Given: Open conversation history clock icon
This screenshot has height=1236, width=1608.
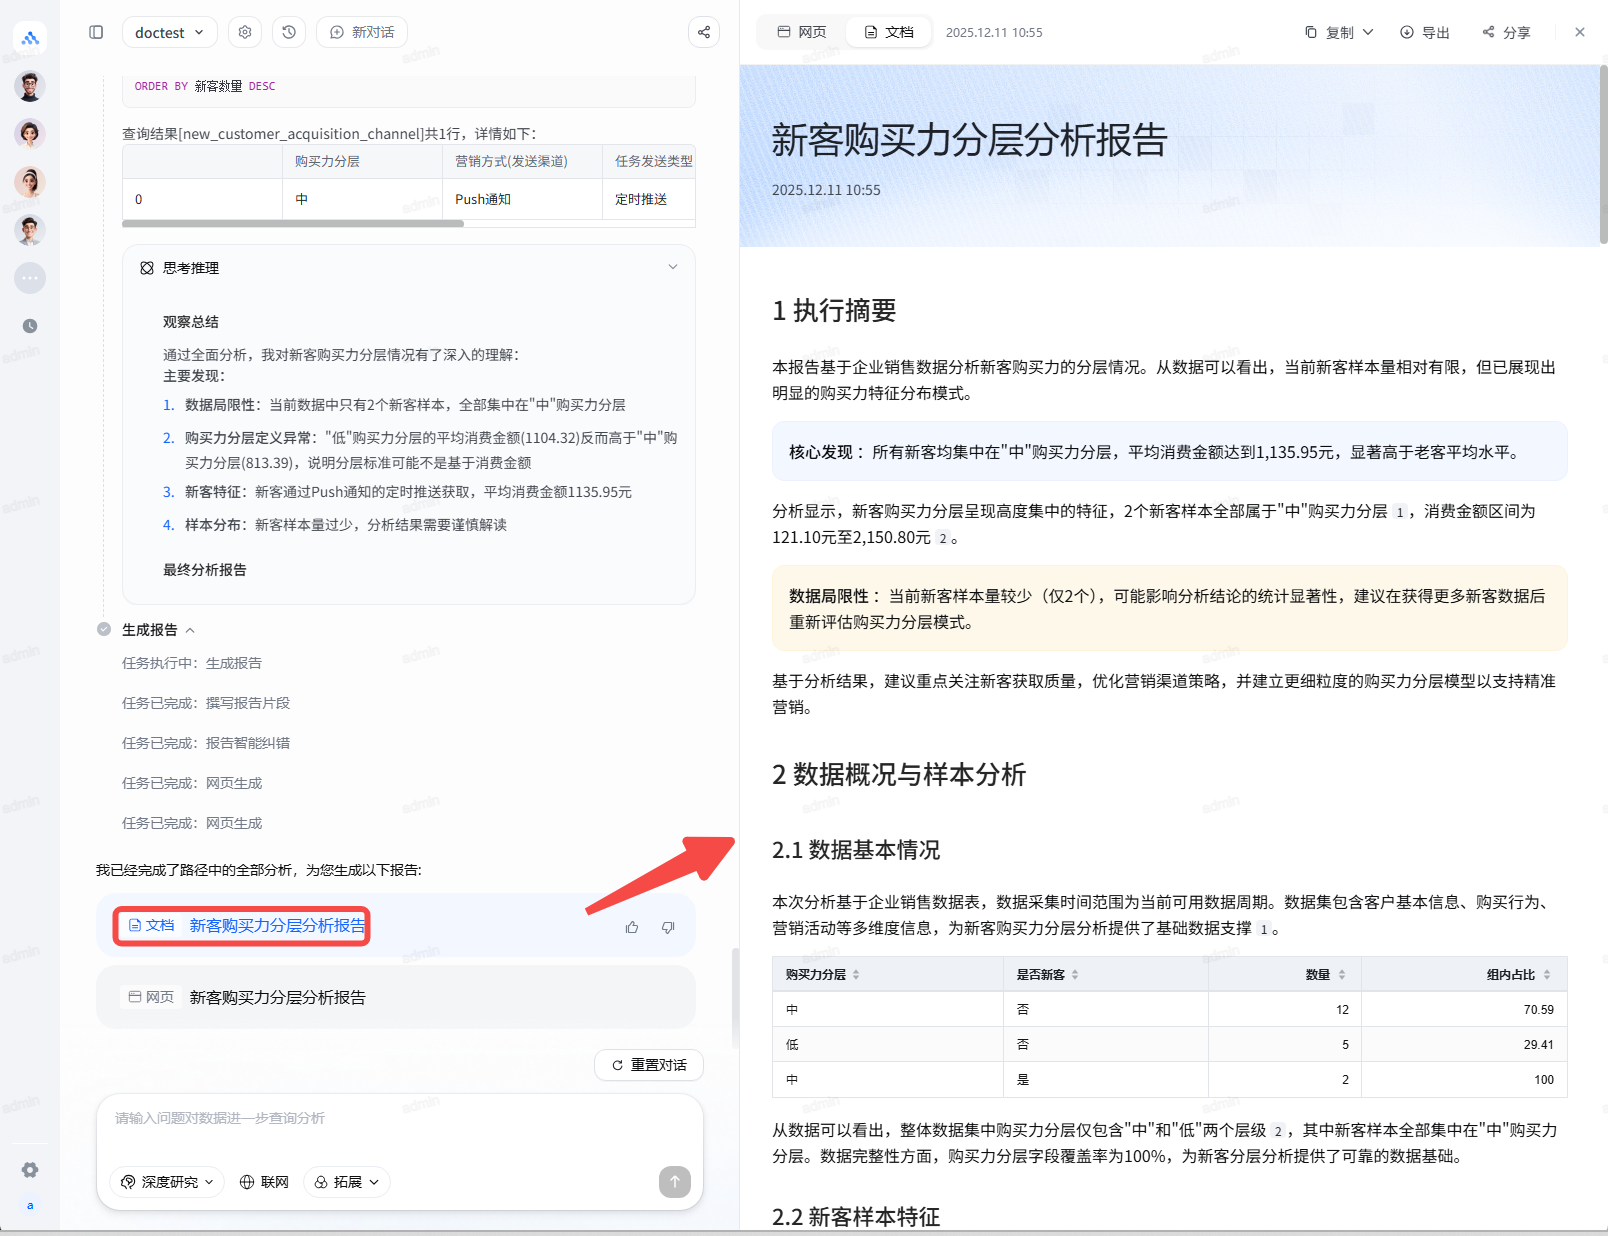Looking at the screenshot, I should click(289, 32).
